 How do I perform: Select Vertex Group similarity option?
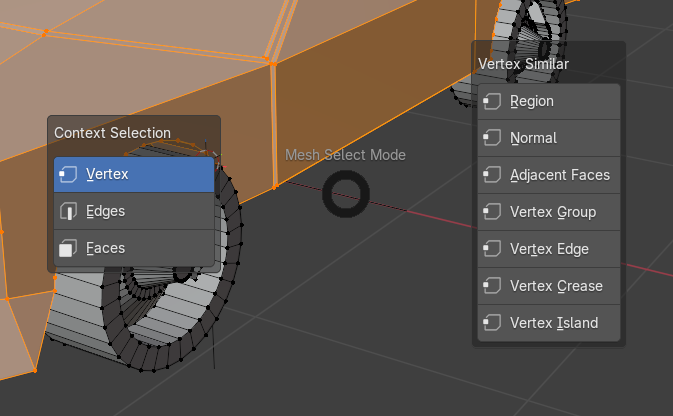[x=549, y=212]
